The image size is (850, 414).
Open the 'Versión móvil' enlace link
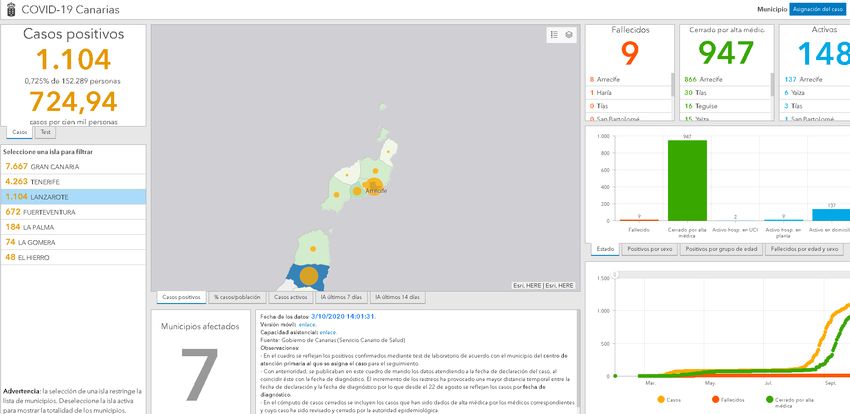click(306, 324)
